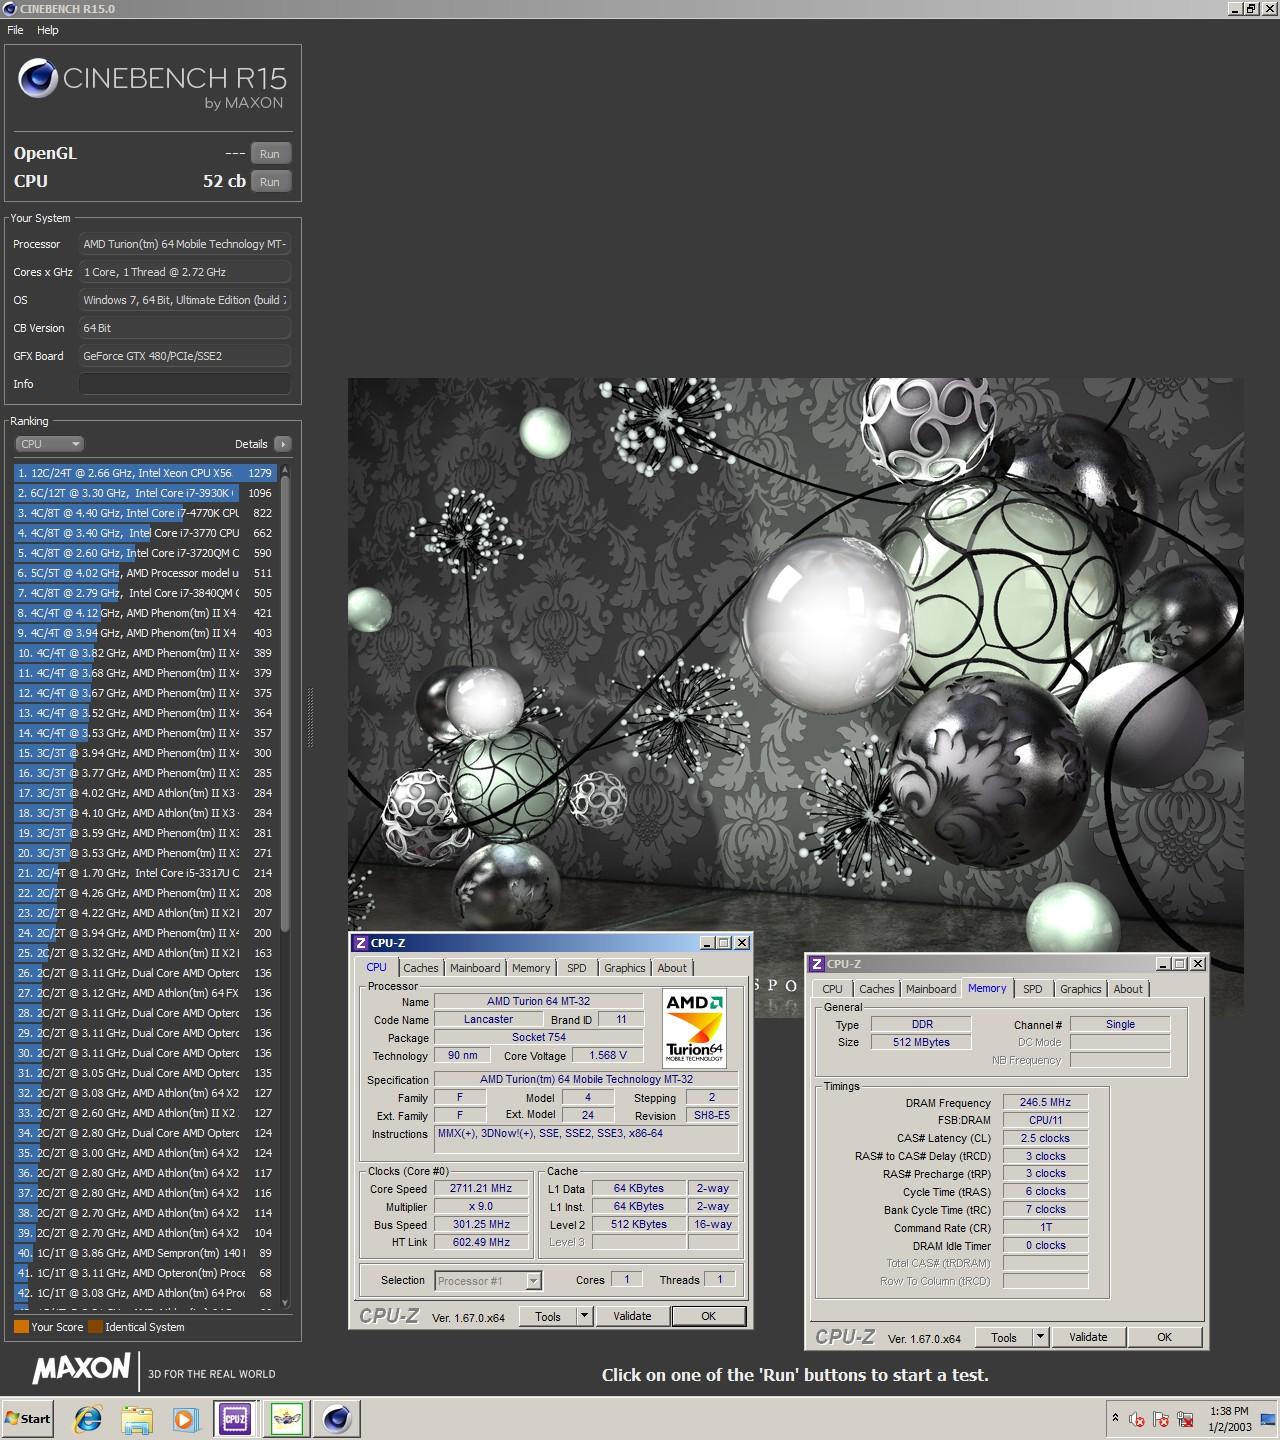
Task: Switch to CPU-Z purple taskbar icon
Action: (235, 1418)
